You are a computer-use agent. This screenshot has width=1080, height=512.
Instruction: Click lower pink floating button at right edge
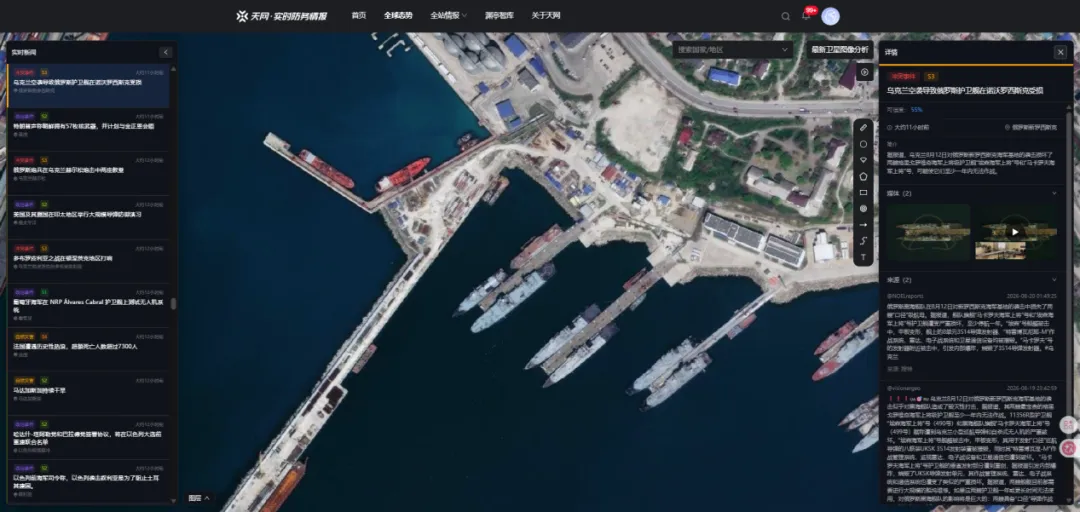(1070, 449)
